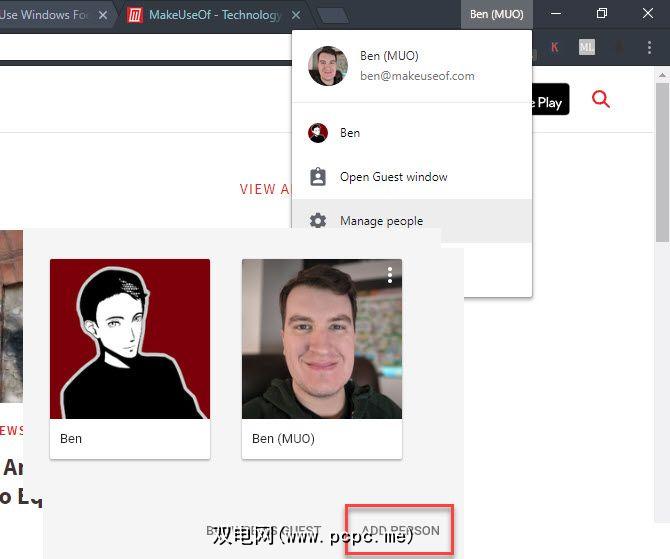Click the browser address bar
Image resolution: width=670 pixels, height=559 pixels.
point(145,47)
